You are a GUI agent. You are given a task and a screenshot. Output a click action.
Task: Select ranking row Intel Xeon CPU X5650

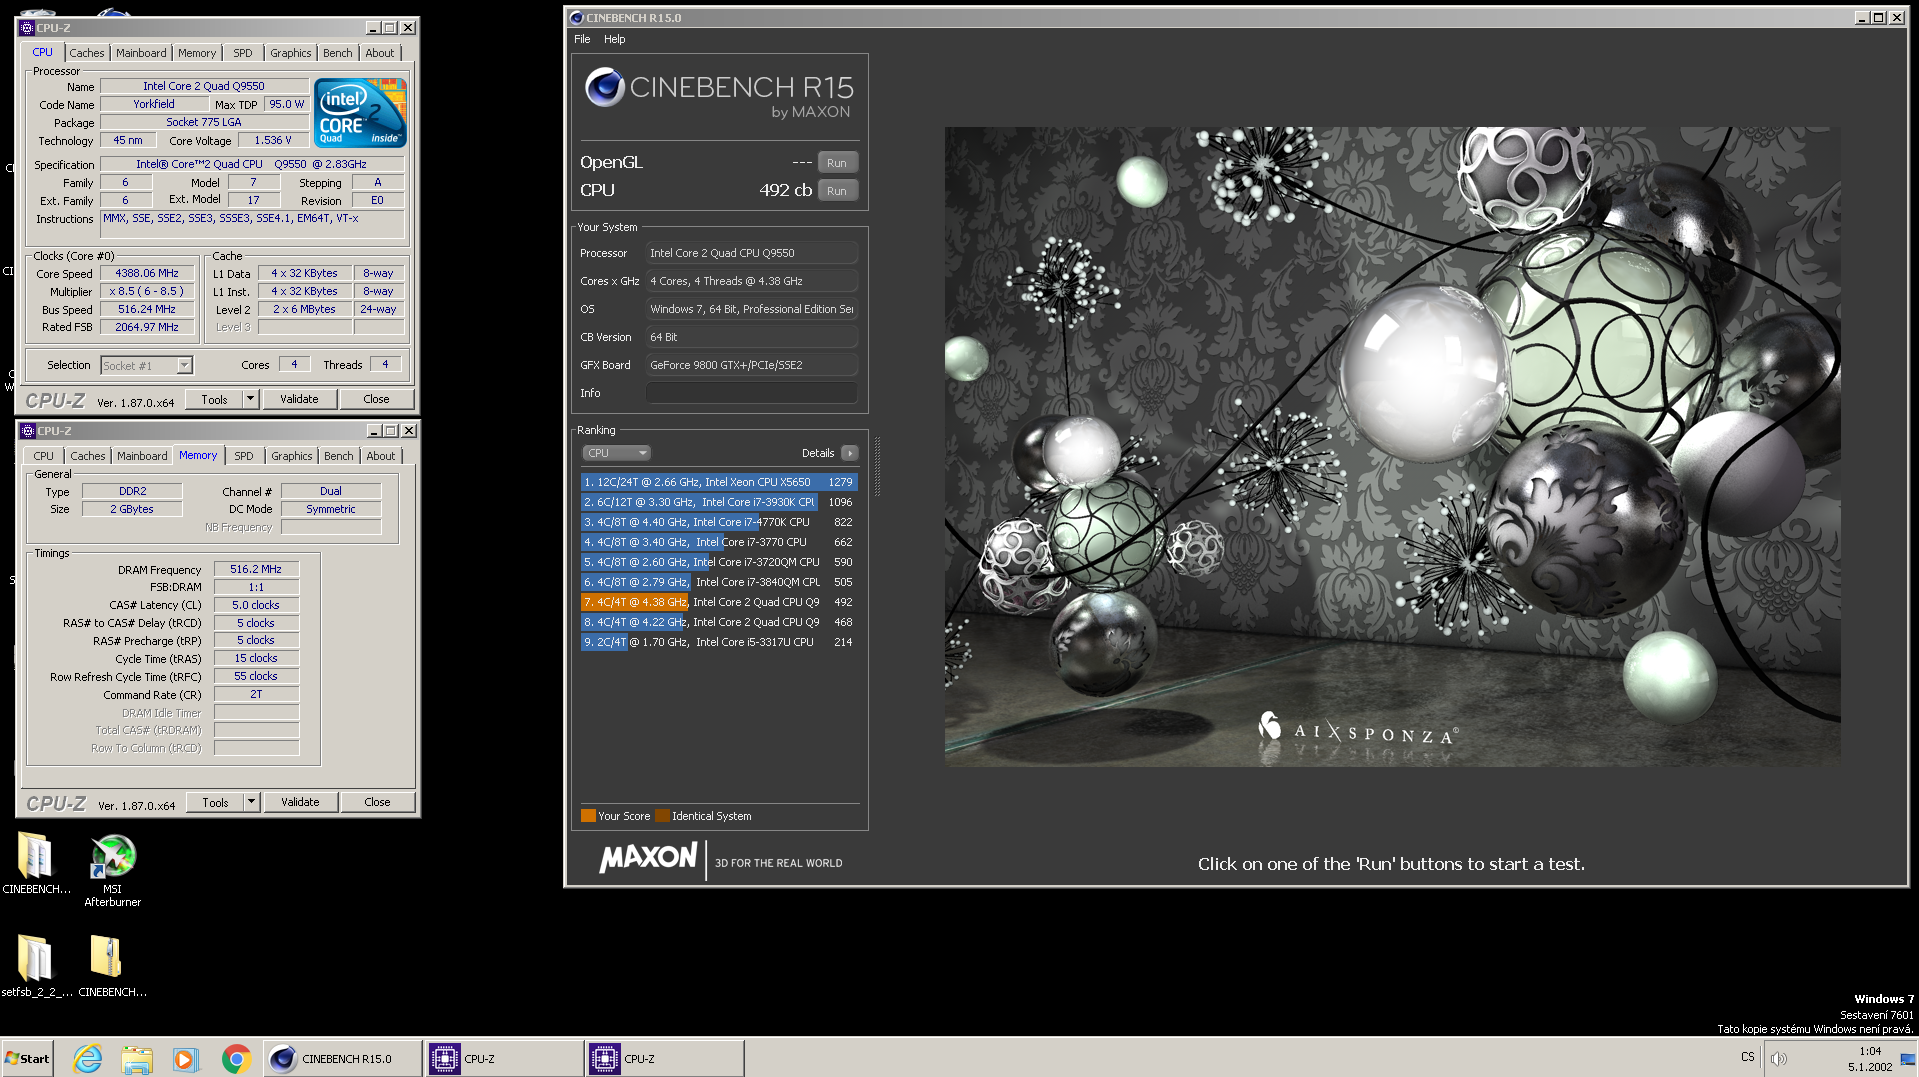719,482
